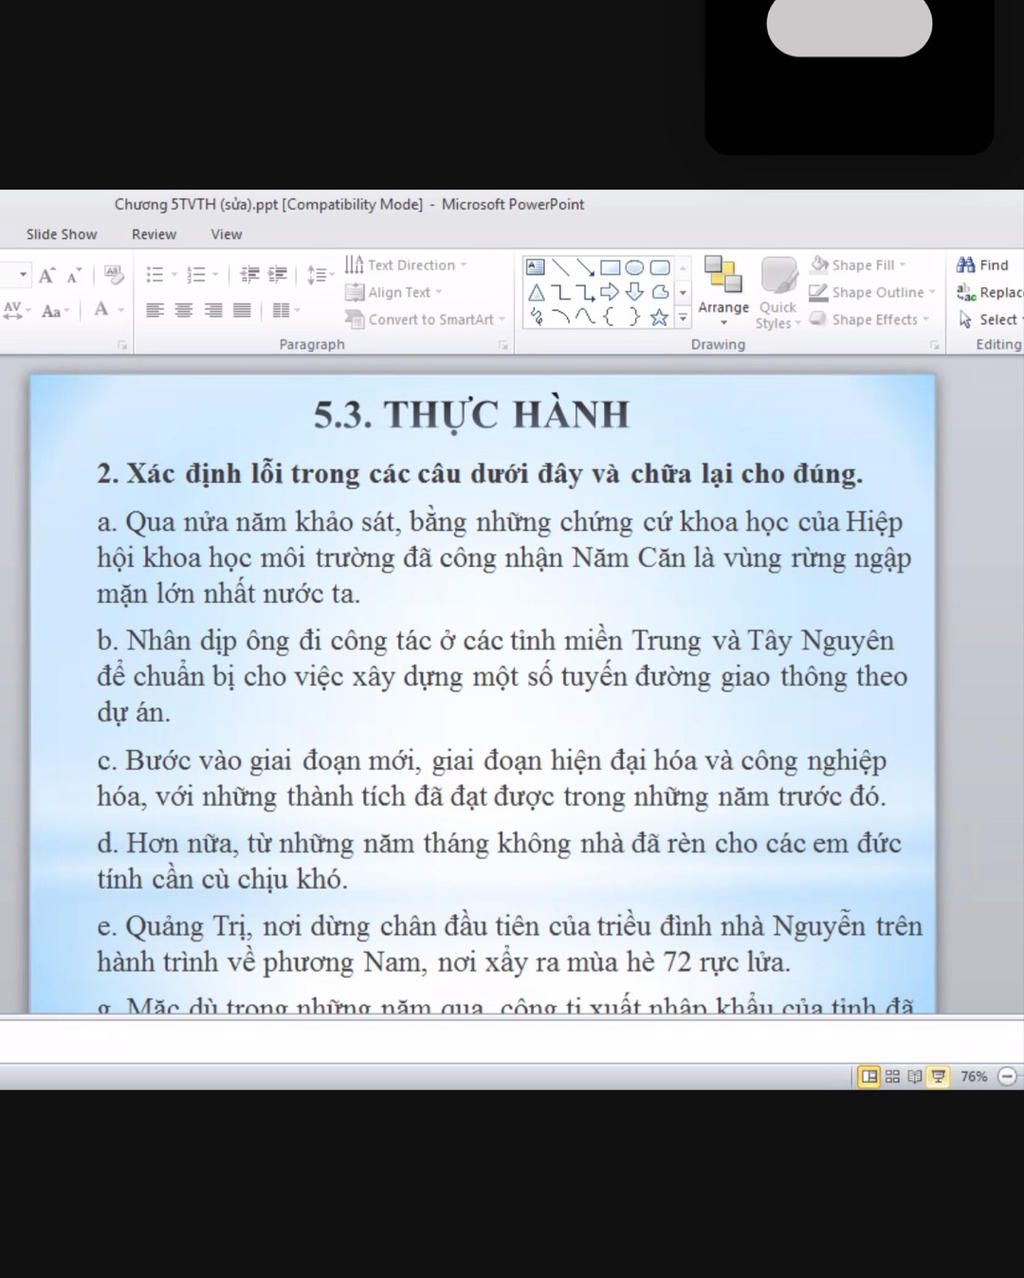
Task: Open Quick Styles gallery
Action: pos(777,292)
